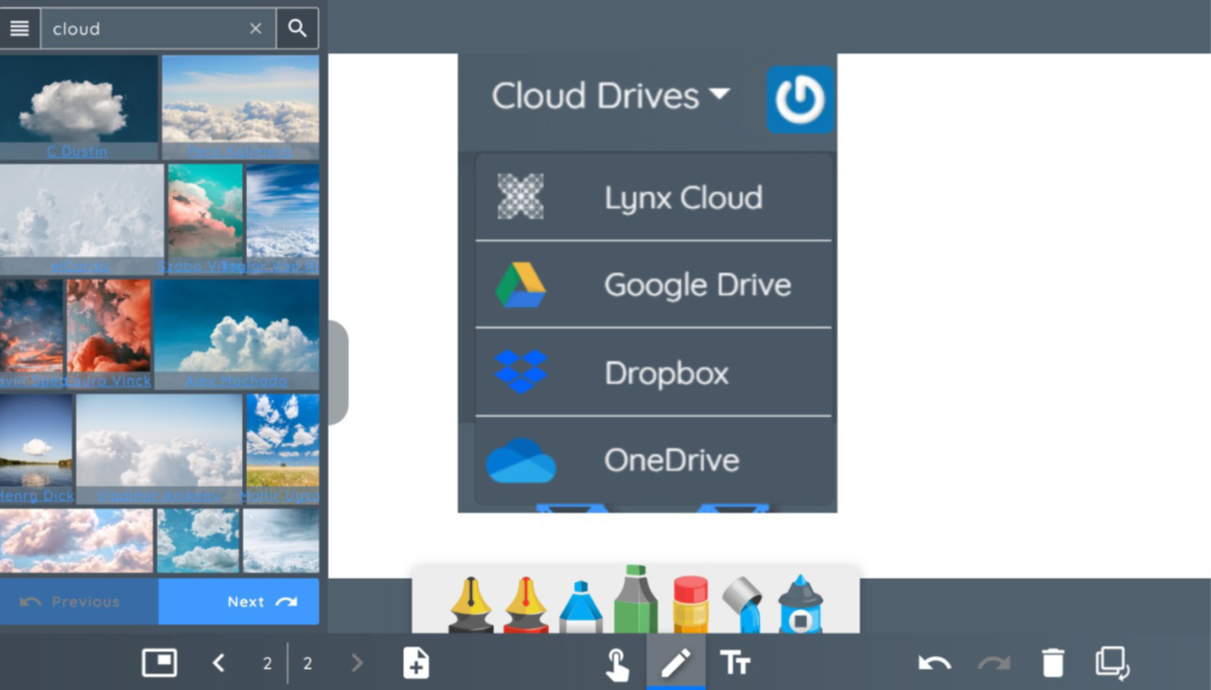
Task: Select the blue pen tool
Action: 581,607
